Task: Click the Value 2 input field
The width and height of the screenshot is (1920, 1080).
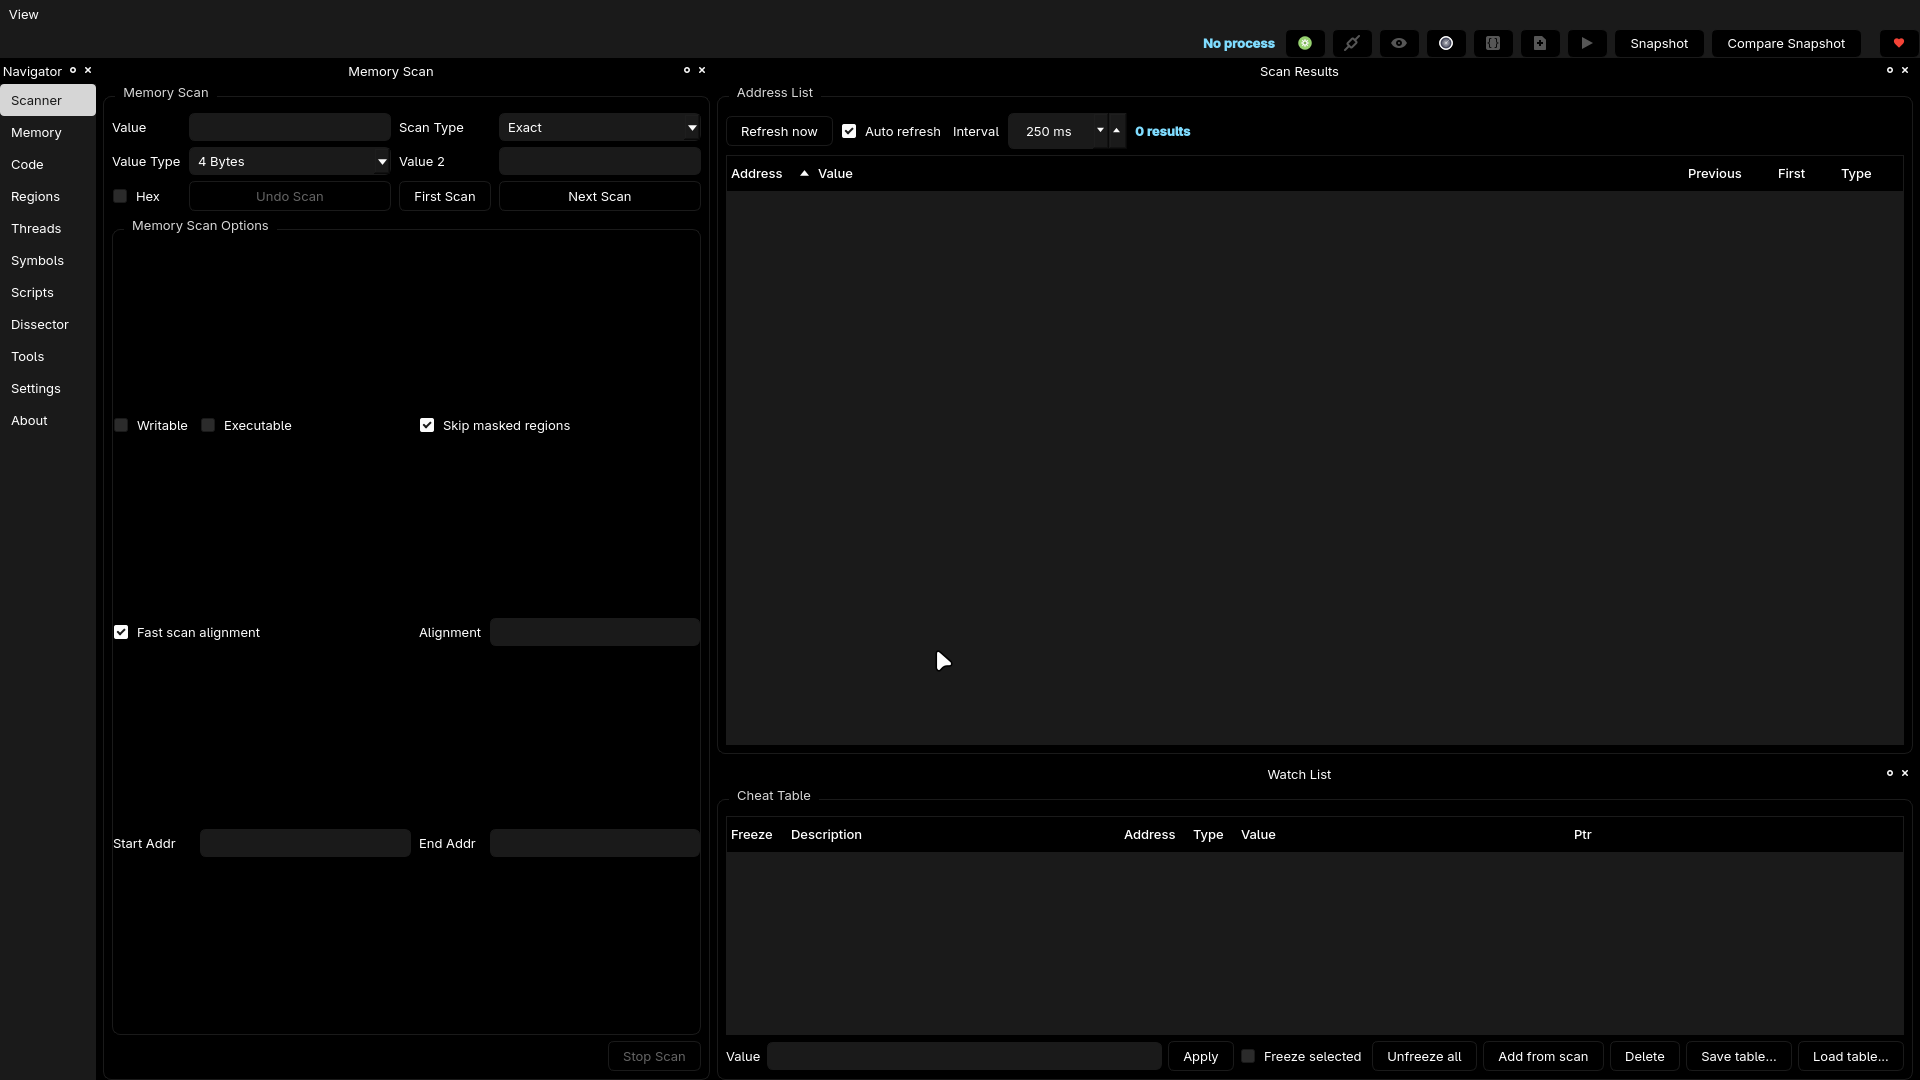Action: pos(600,161)
